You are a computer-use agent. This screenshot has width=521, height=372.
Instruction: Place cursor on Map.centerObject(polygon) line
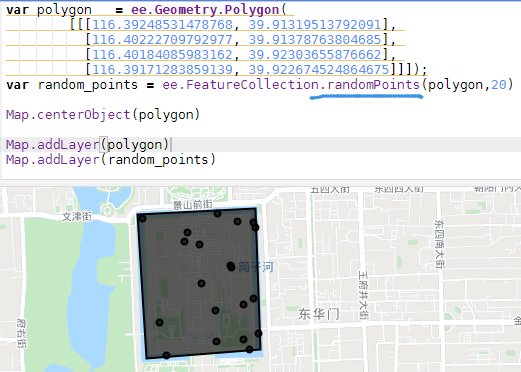point(103,115)
